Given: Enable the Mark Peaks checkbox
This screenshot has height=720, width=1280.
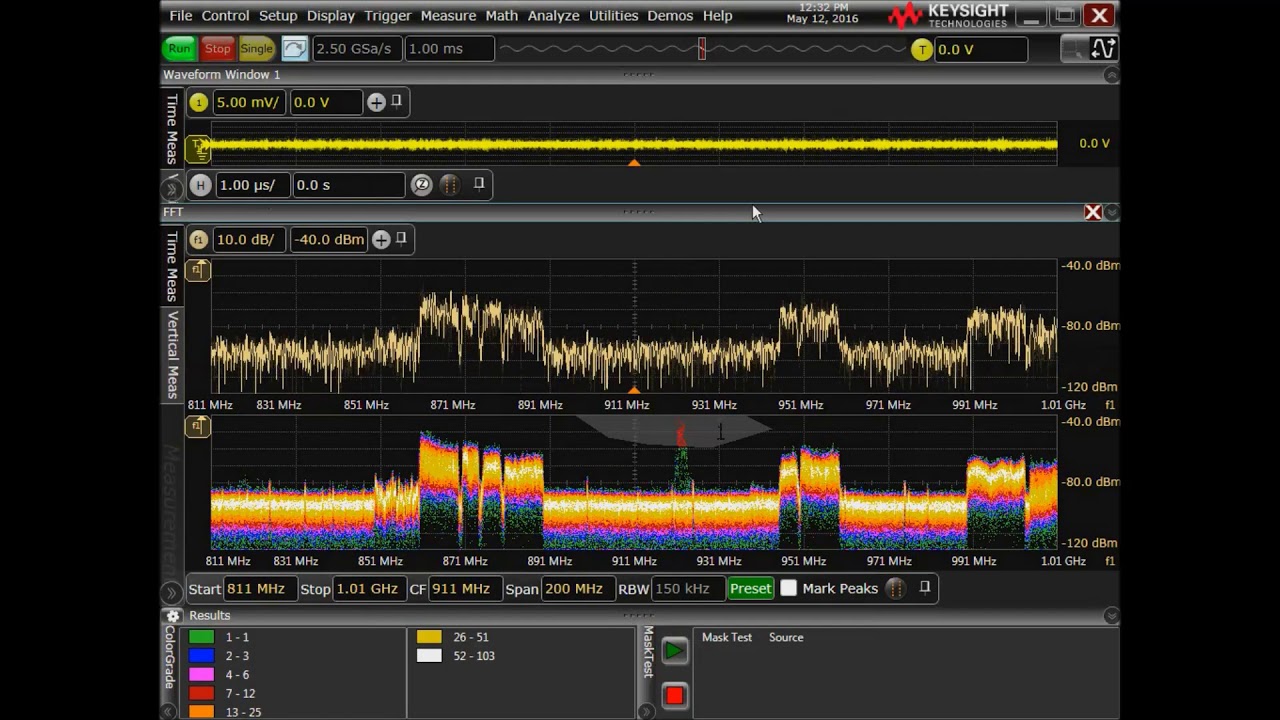Looking at the screenshot, I should point(788,588).
